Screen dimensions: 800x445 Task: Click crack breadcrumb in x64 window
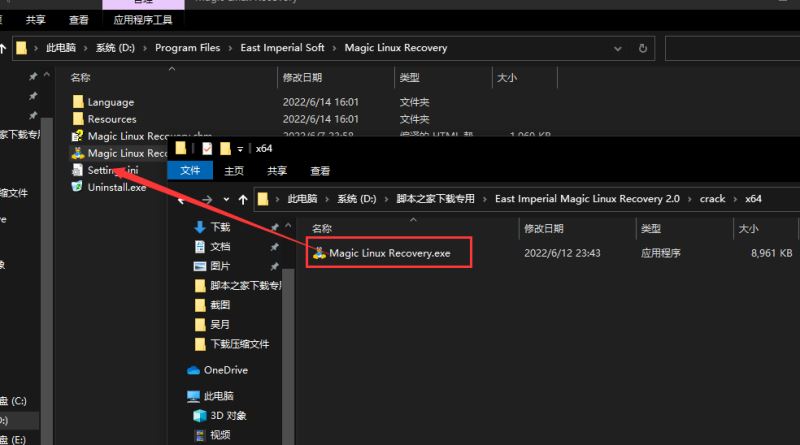tap(712, 199)
